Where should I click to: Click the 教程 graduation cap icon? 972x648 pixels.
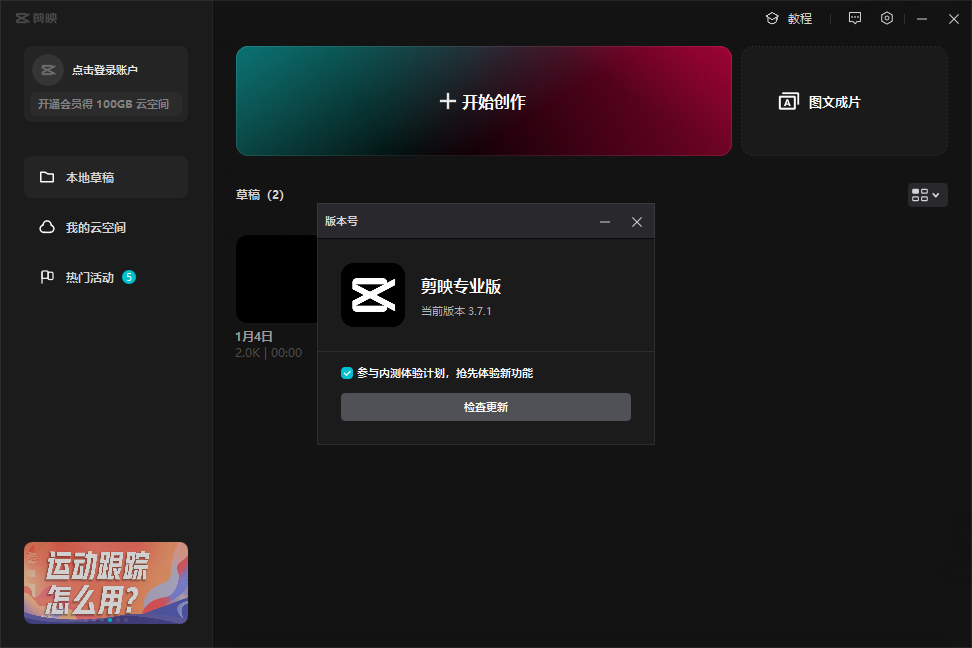(x=772, y=18)
